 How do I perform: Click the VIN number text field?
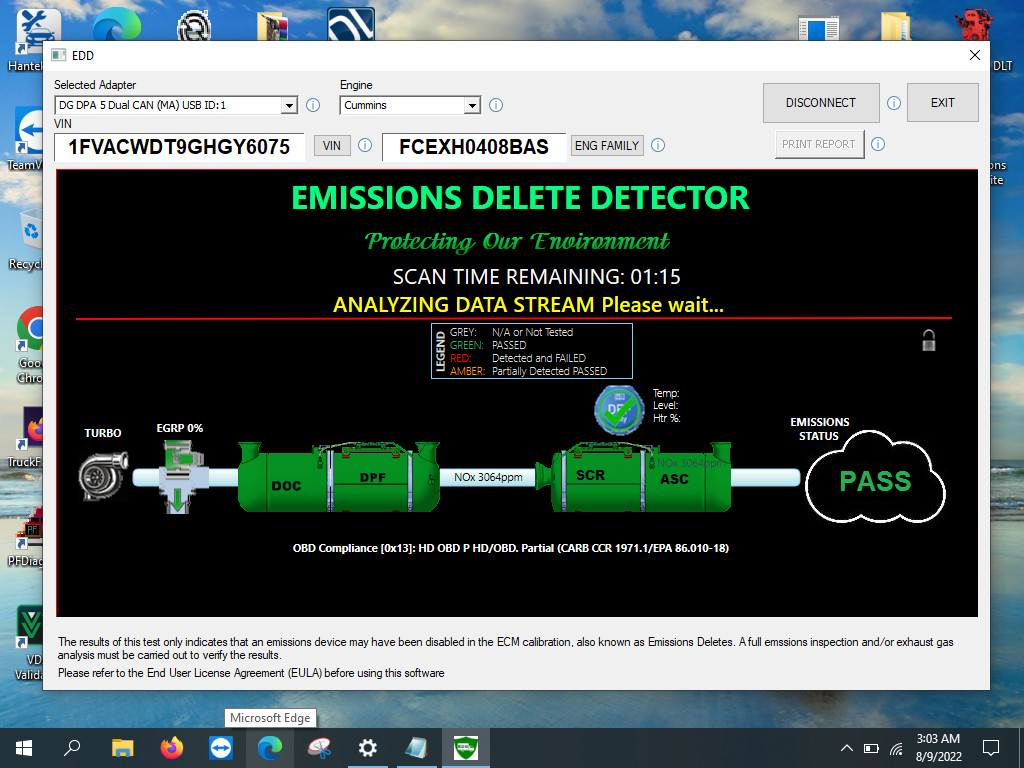179,147
